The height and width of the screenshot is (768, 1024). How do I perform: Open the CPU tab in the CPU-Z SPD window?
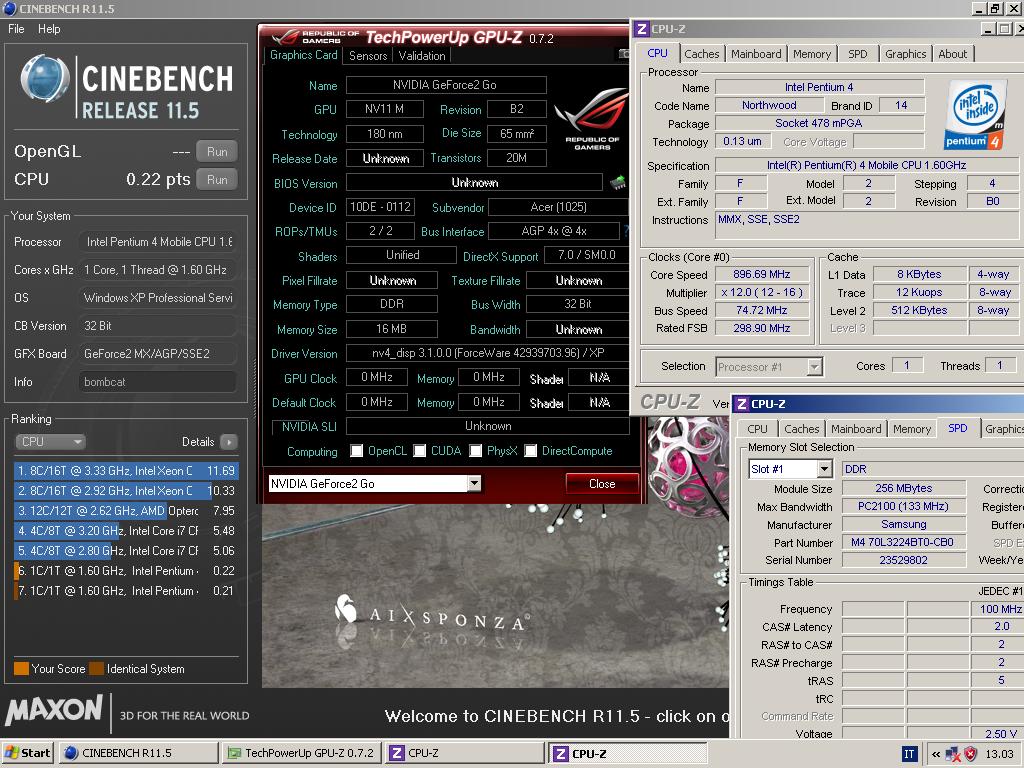758,429
